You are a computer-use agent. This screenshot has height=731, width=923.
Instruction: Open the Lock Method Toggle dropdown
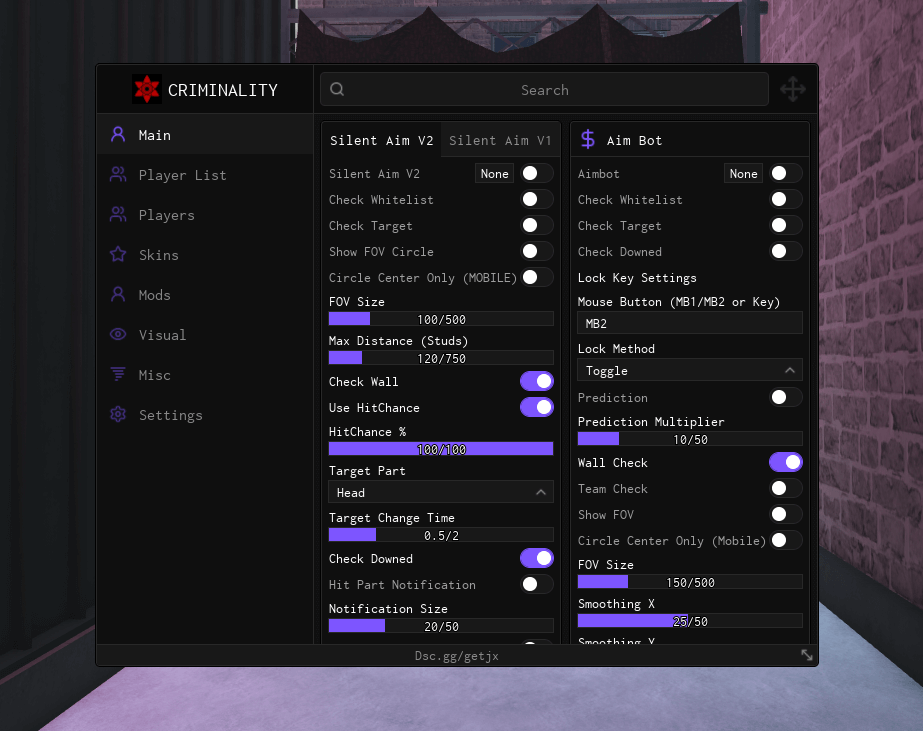[x=690, y=370]
